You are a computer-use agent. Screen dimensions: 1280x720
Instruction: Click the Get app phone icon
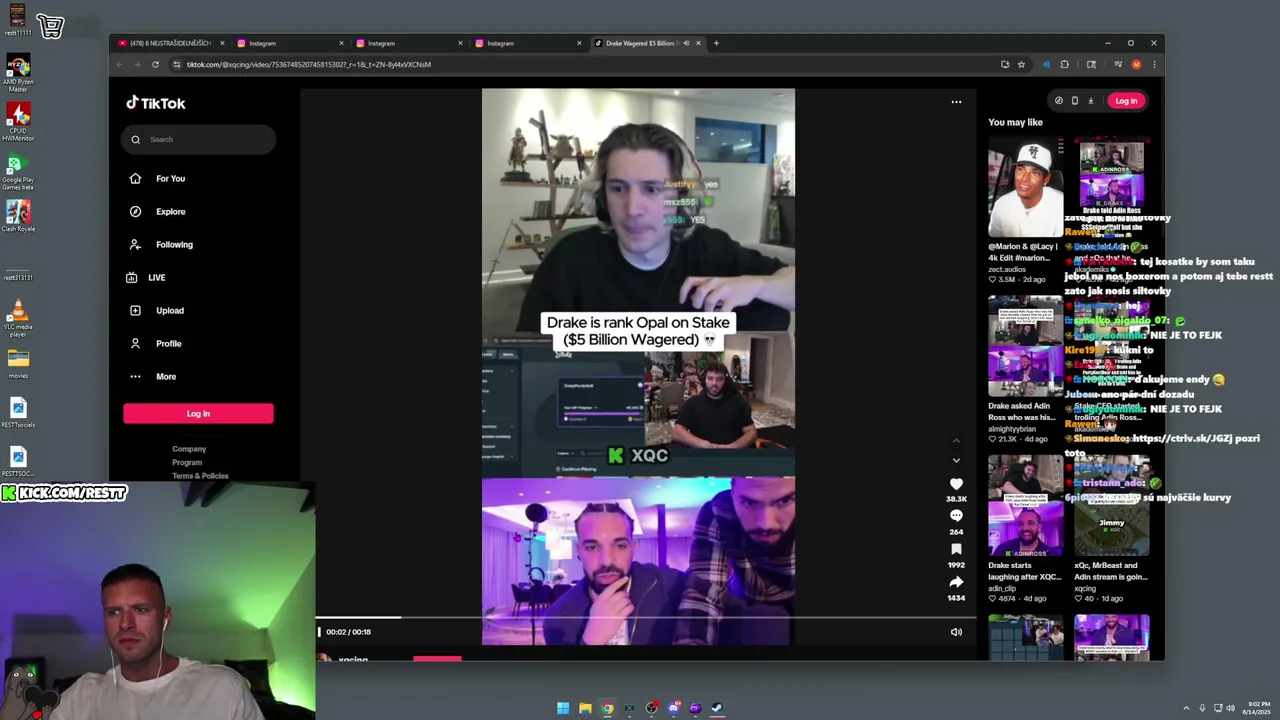[x=1075, y=100]
